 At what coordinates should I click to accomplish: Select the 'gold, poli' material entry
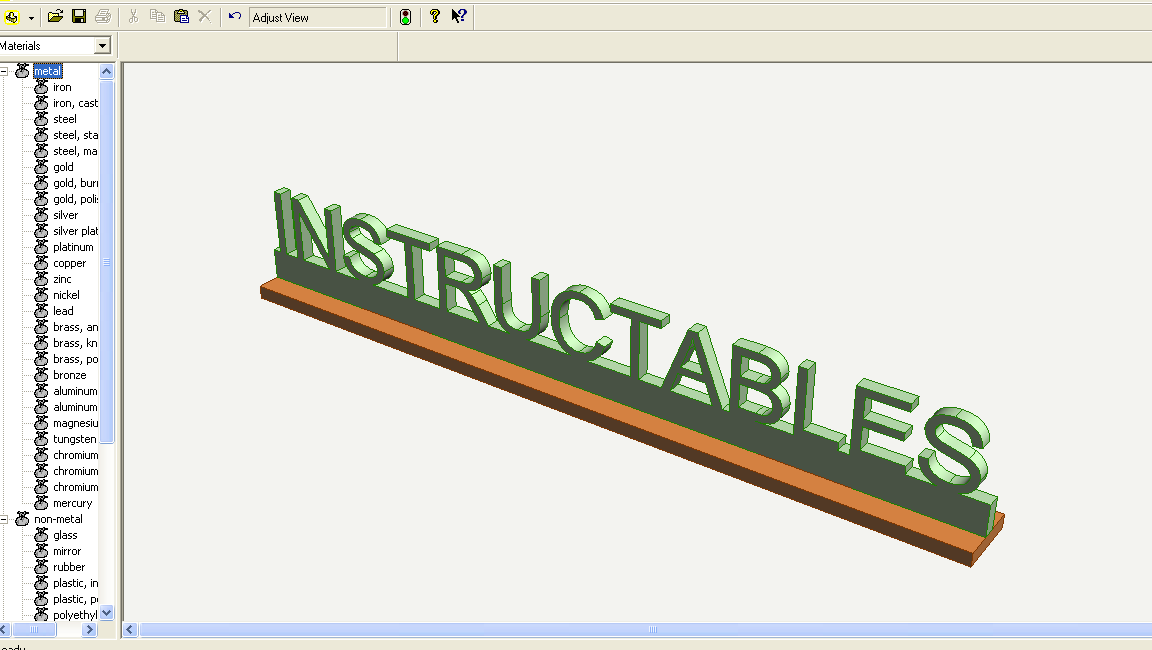tap(75, 199)
